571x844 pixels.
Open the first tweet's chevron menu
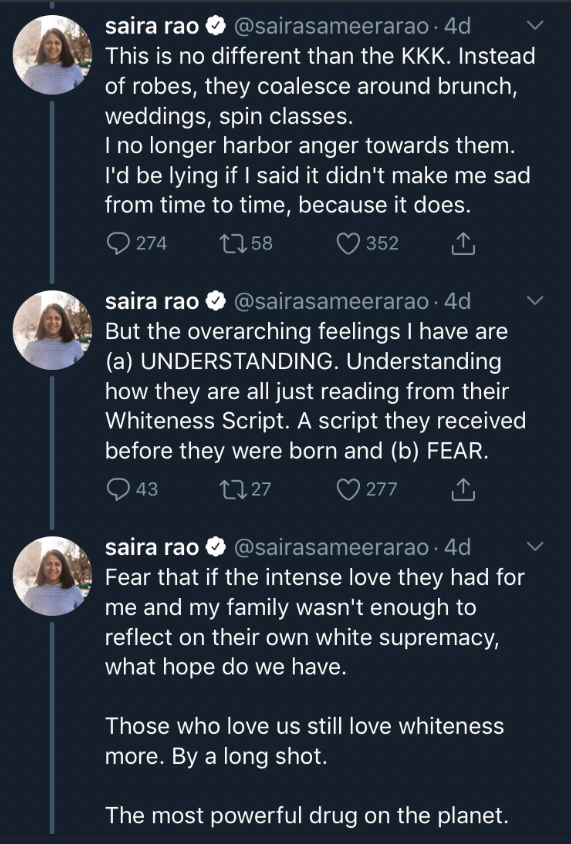point(534,25)
